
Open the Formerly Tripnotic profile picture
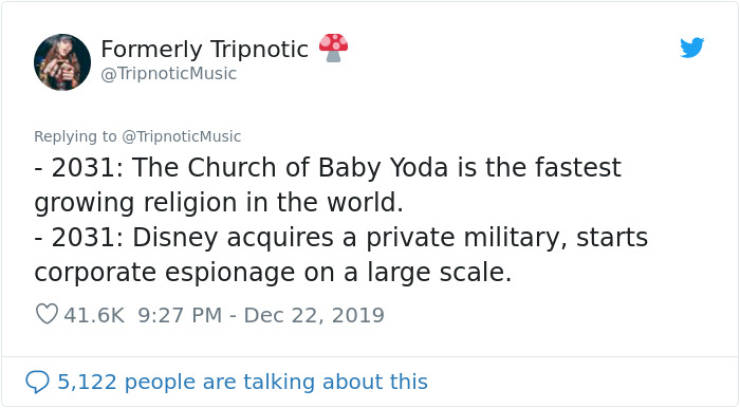pyautogui.click(x=63, y=62)
